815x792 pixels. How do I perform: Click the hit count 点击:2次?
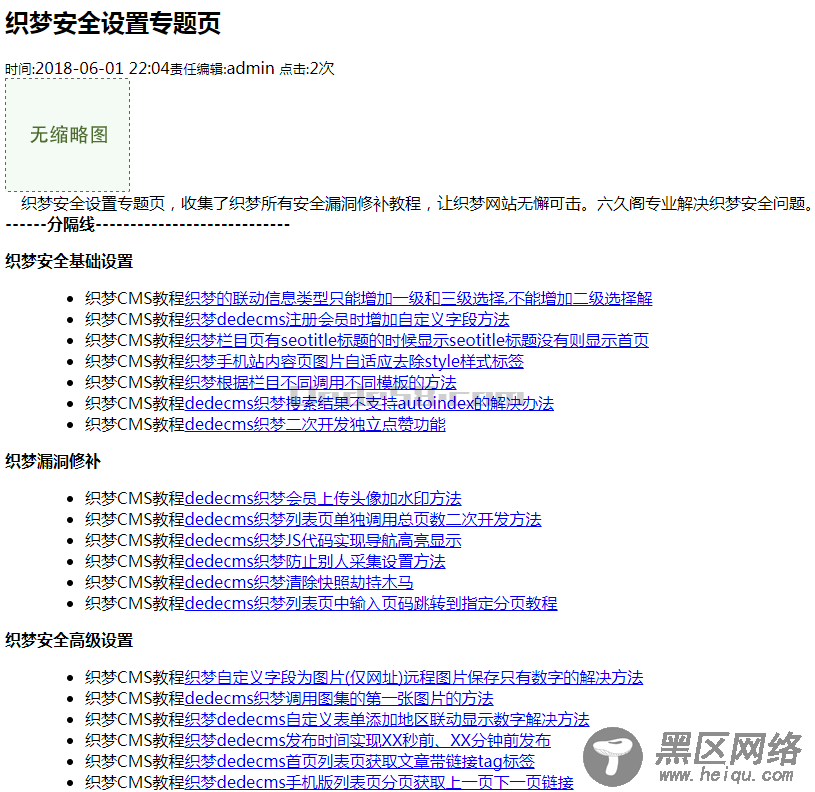(307, 68)
